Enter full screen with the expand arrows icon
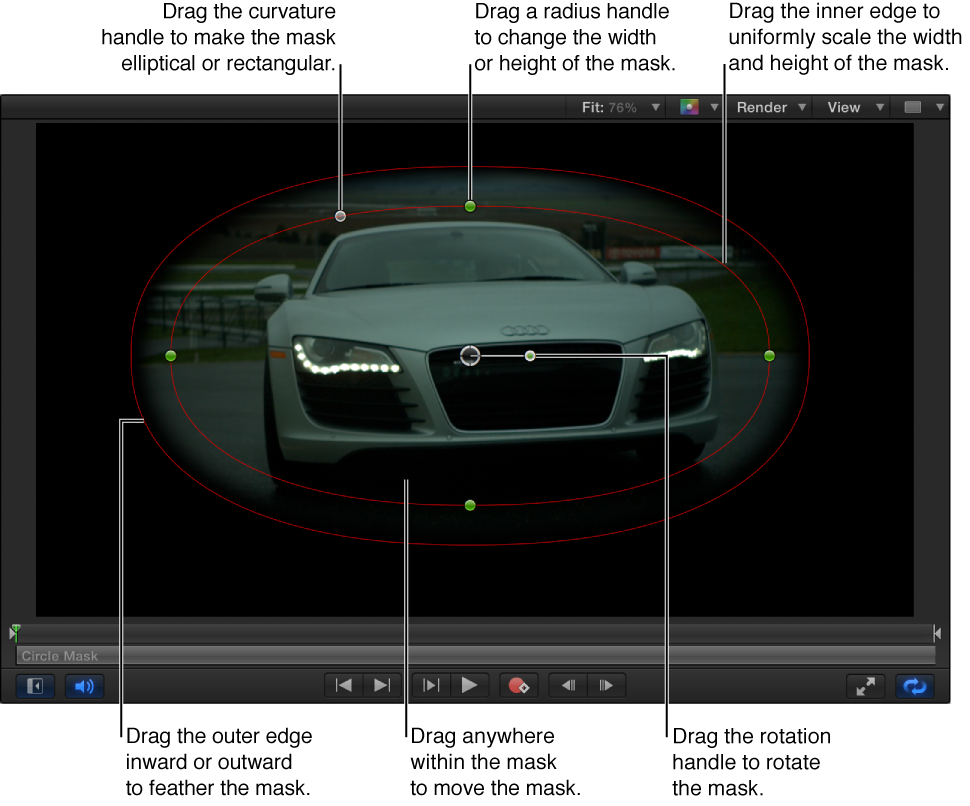 click(866, 687)
